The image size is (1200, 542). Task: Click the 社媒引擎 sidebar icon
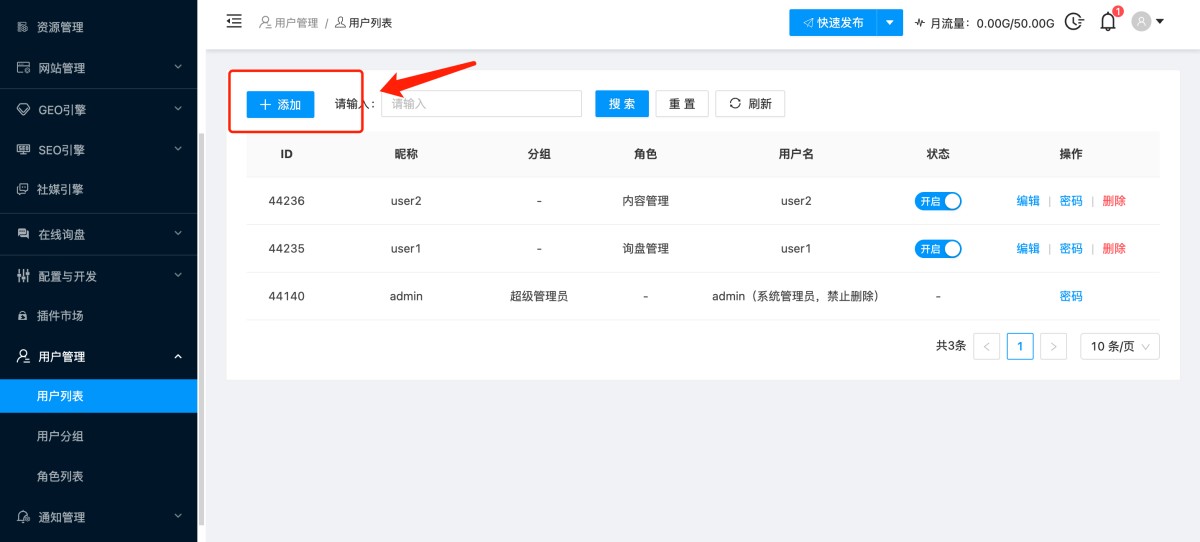tap(23, 189)
